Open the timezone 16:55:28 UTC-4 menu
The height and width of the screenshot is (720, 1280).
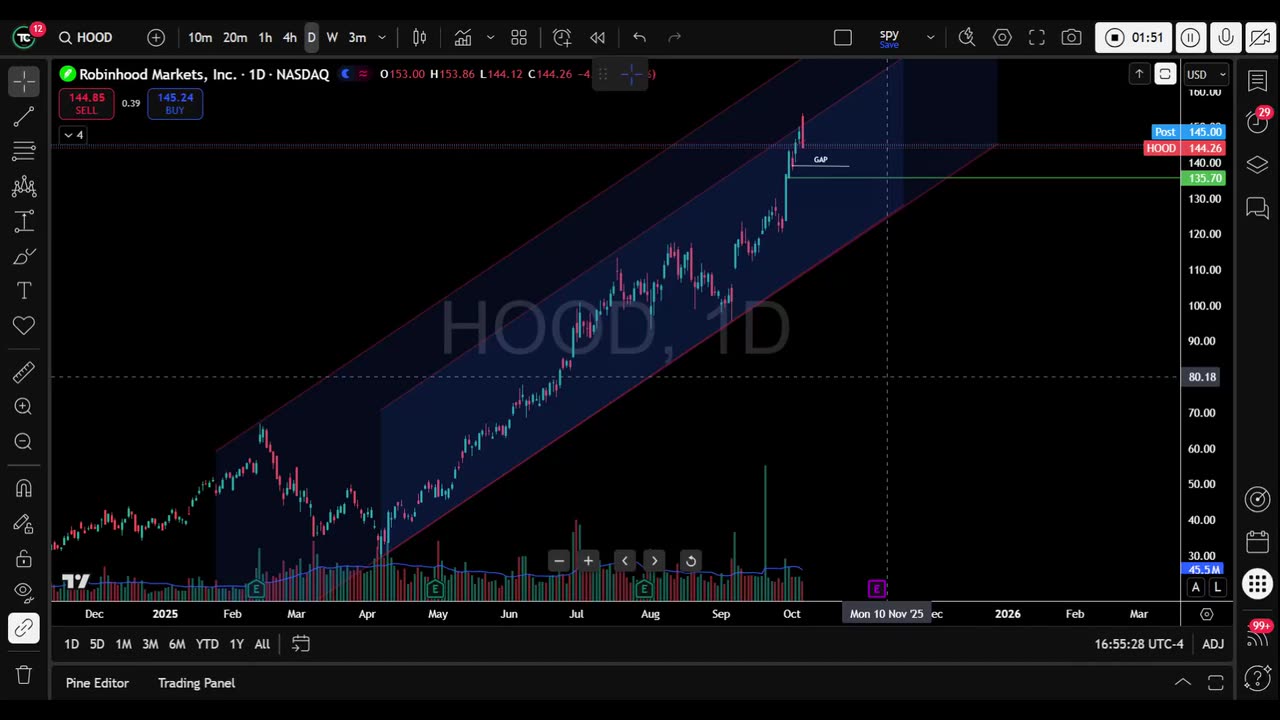click(1139, 644)
